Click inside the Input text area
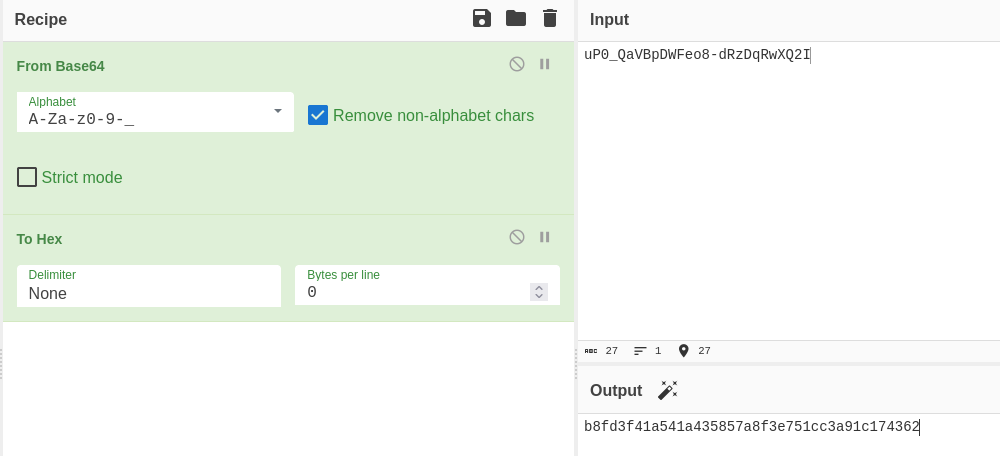The image size is (1000, 456). [788, 200]
